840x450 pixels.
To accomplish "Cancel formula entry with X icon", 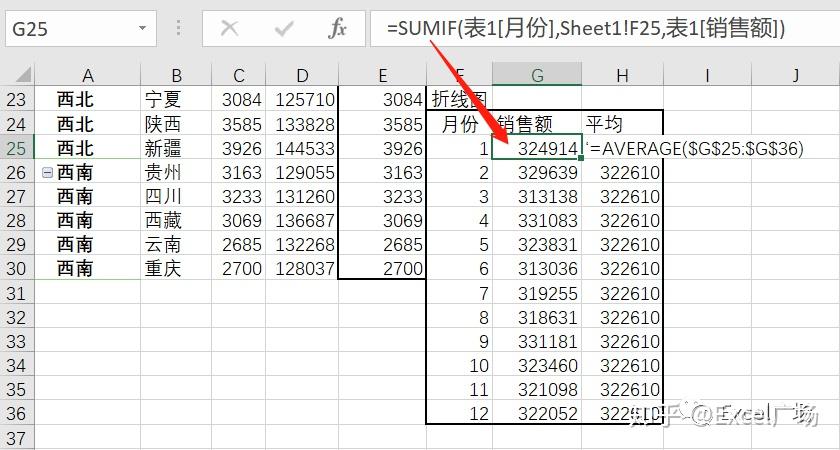I will [229, 28].
